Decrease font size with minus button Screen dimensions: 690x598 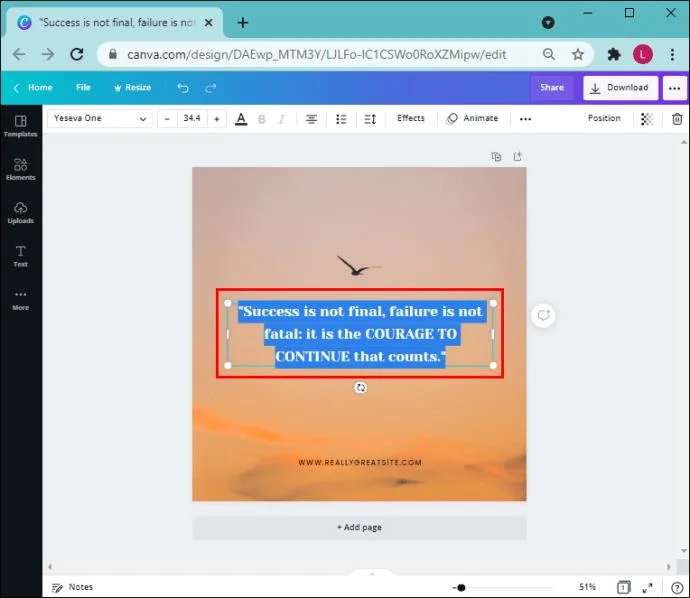point(167,119)
